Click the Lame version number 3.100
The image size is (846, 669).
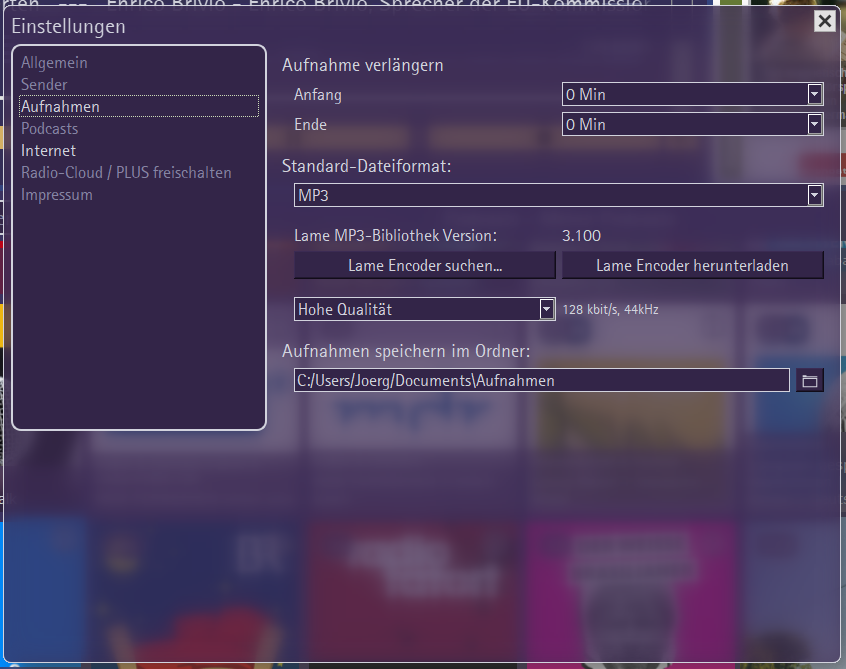click(581, 237)
